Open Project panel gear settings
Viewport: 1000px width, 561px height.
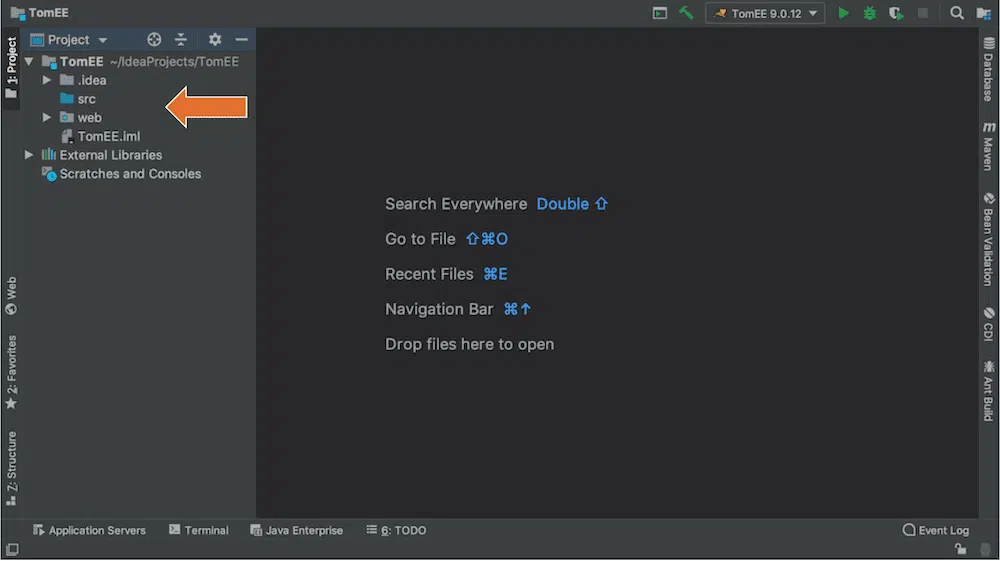(215, 40)
